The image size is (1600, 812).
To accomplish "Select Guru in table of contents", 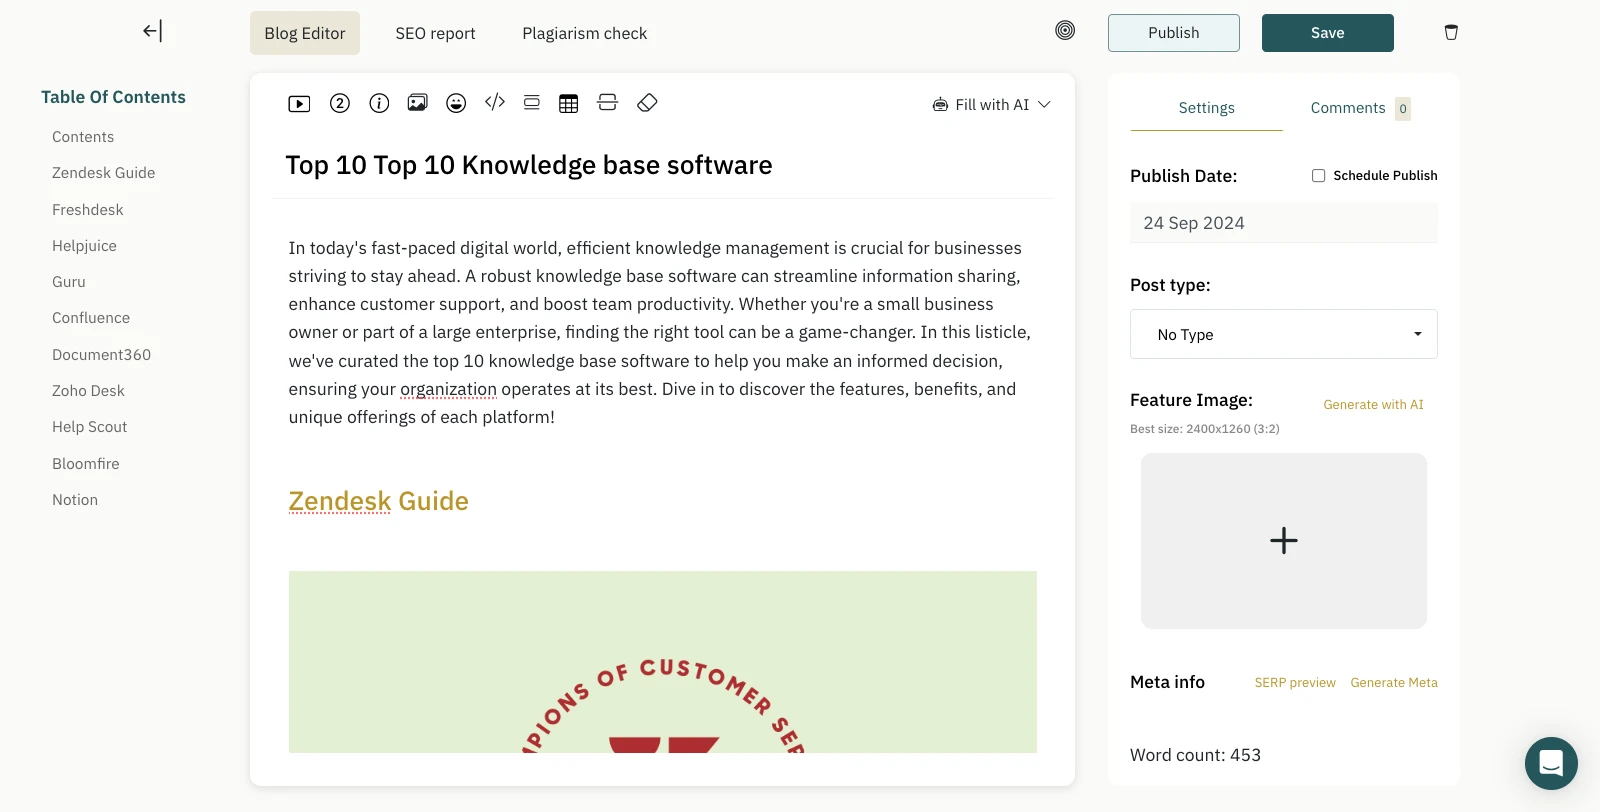I will click(69, 282).
